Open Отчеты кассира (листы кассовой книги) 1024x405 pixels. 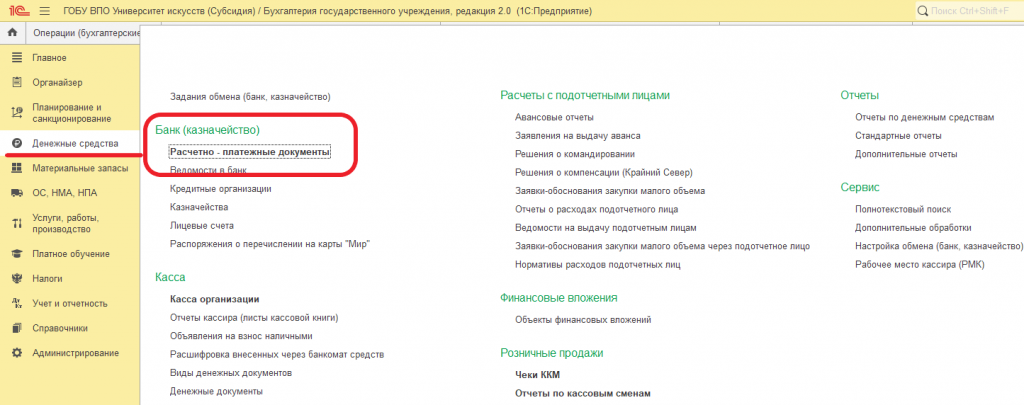click(254, 317)
